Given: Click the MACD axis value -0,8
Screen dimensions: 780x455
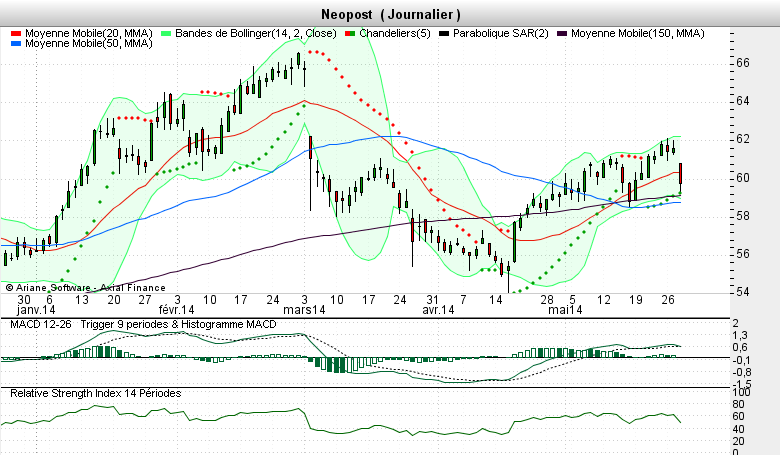Looking at the screenshot, I should (x=740, y=372).
